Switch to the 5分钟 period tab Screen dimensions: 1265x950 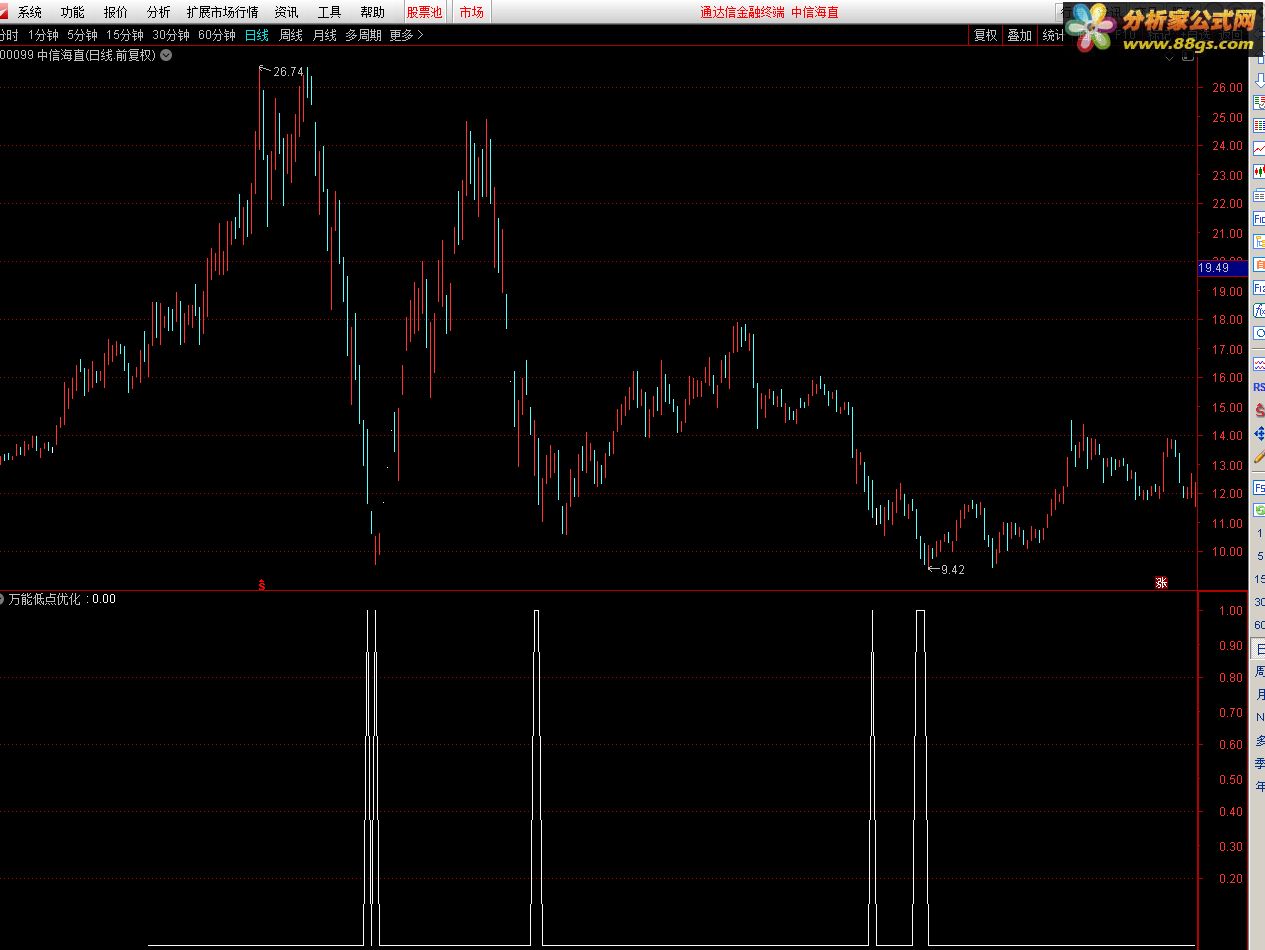(82, 35)
